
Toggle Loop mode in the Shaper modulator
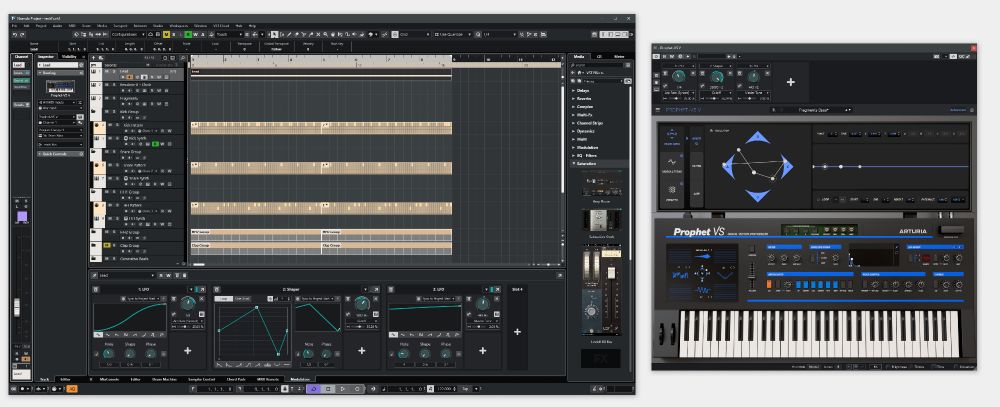[x=224, y=299]
